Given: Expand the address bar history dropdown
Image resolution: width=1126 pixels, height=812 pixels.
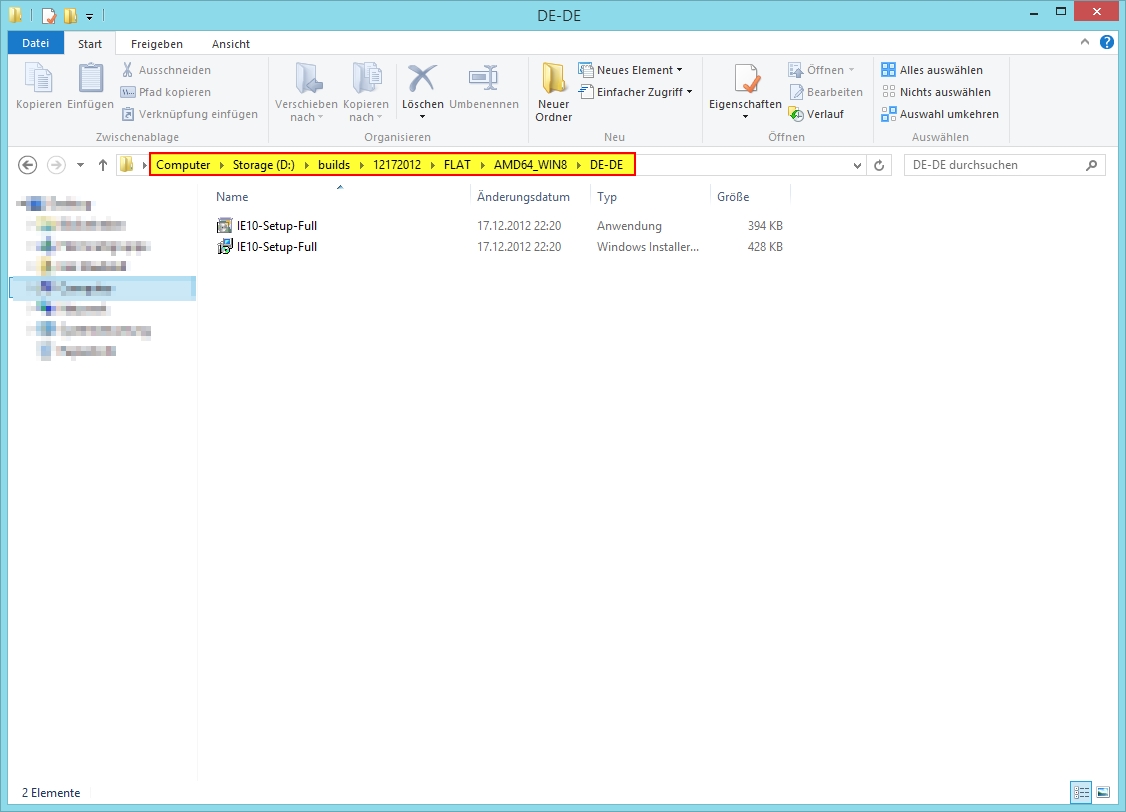Looking at the screenshot, I should [x=857, y=165].
